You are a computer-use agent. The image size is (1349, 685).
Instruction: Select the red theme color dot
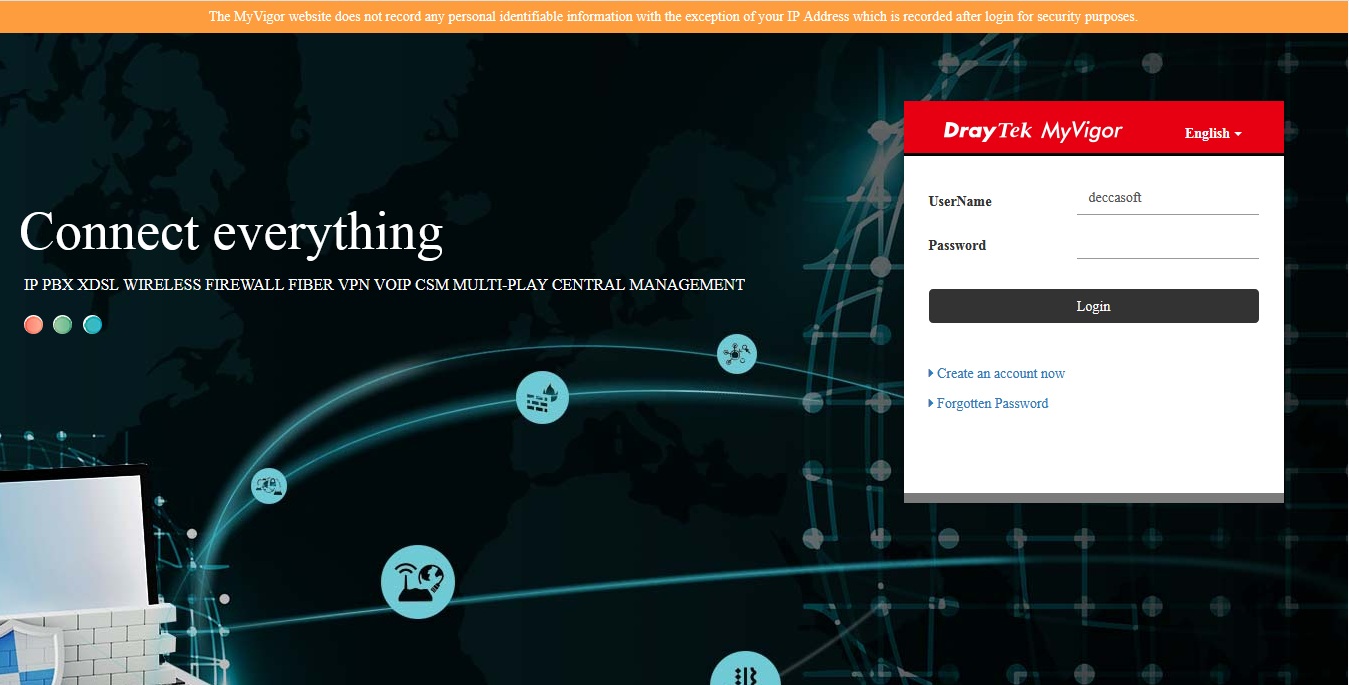click(x=34, y=324)
